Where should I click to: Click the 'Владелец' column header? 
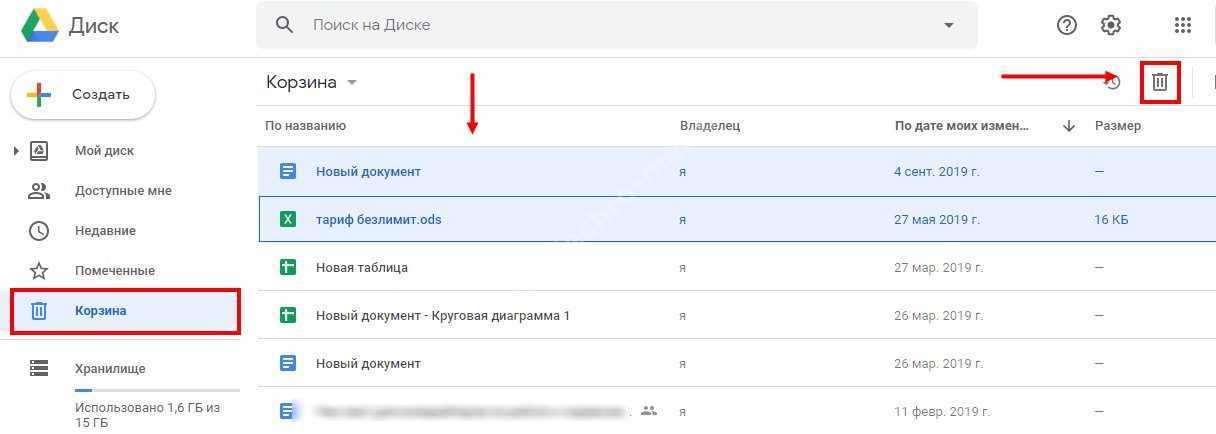click(x=710, y=126)
